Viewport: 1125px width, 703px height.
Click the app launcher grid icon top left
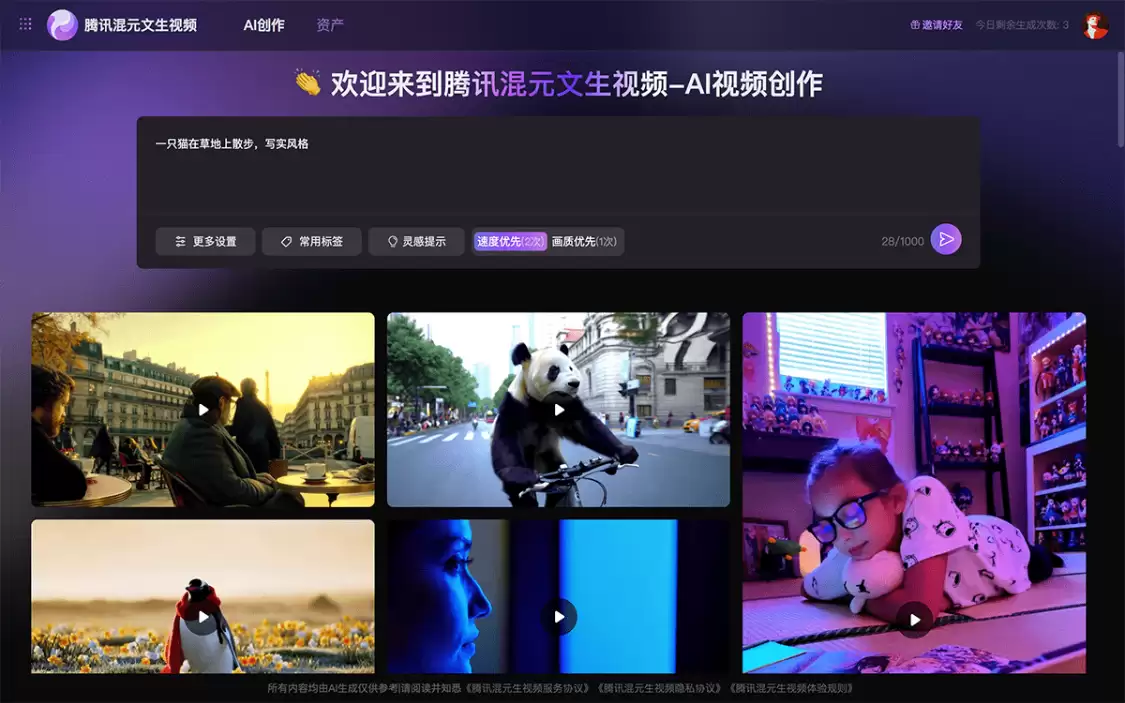point(24,24)
